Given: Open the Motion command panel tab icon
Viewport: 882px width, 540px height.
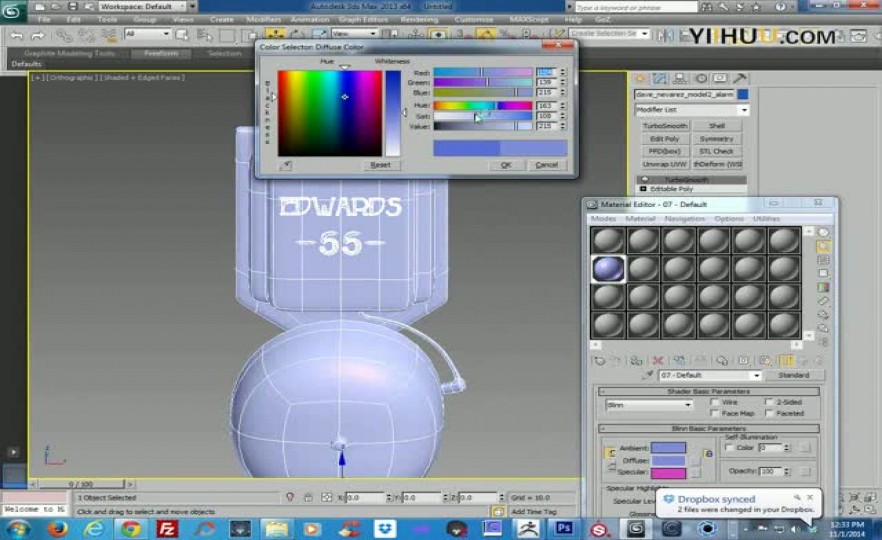Looking at the screenshot, I should pos(701,78).
